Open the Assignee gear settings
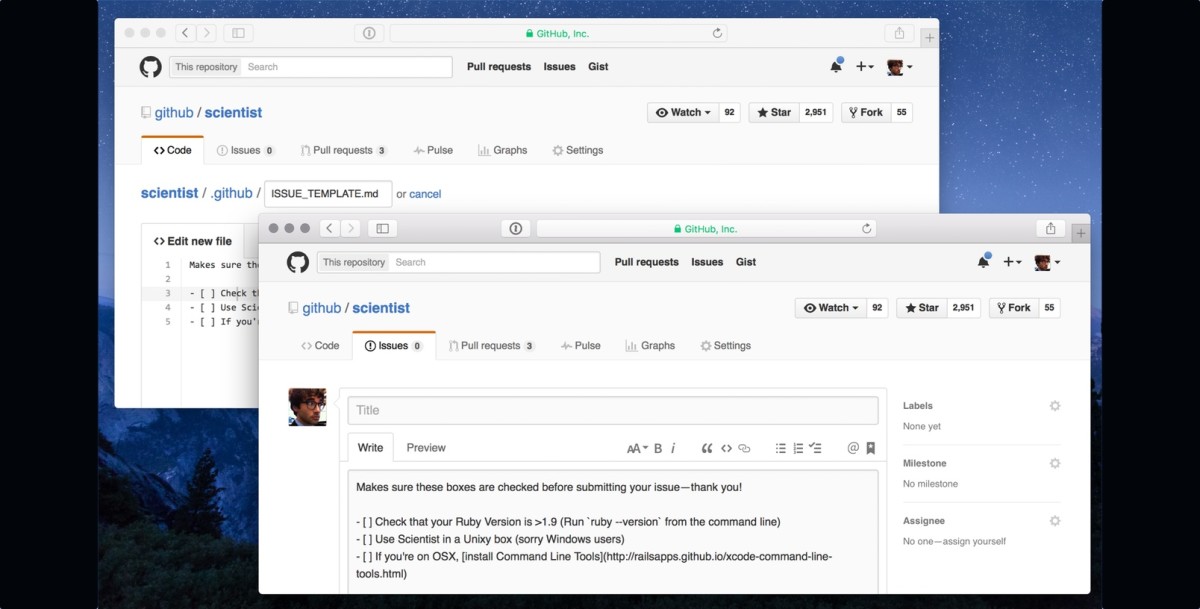The width and height of the screenshot is (1200, 609). [x=1055, y=521]
